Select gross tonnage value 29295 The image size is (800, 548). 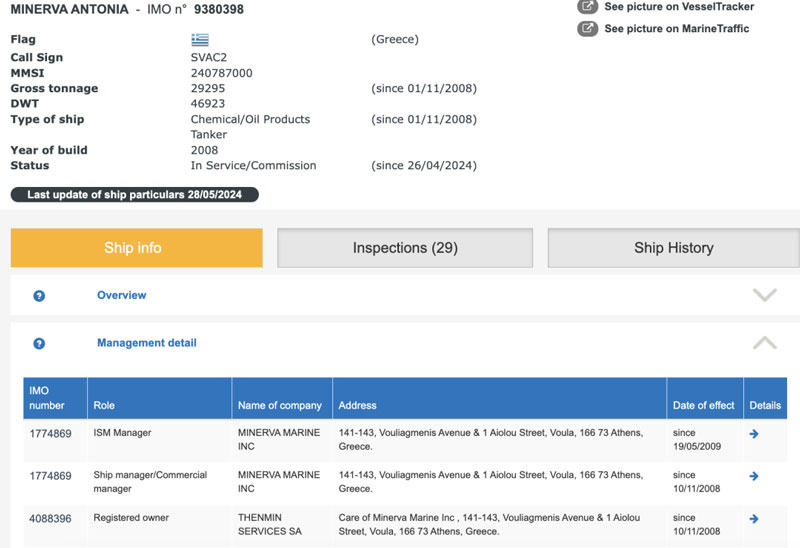point(208,88)
